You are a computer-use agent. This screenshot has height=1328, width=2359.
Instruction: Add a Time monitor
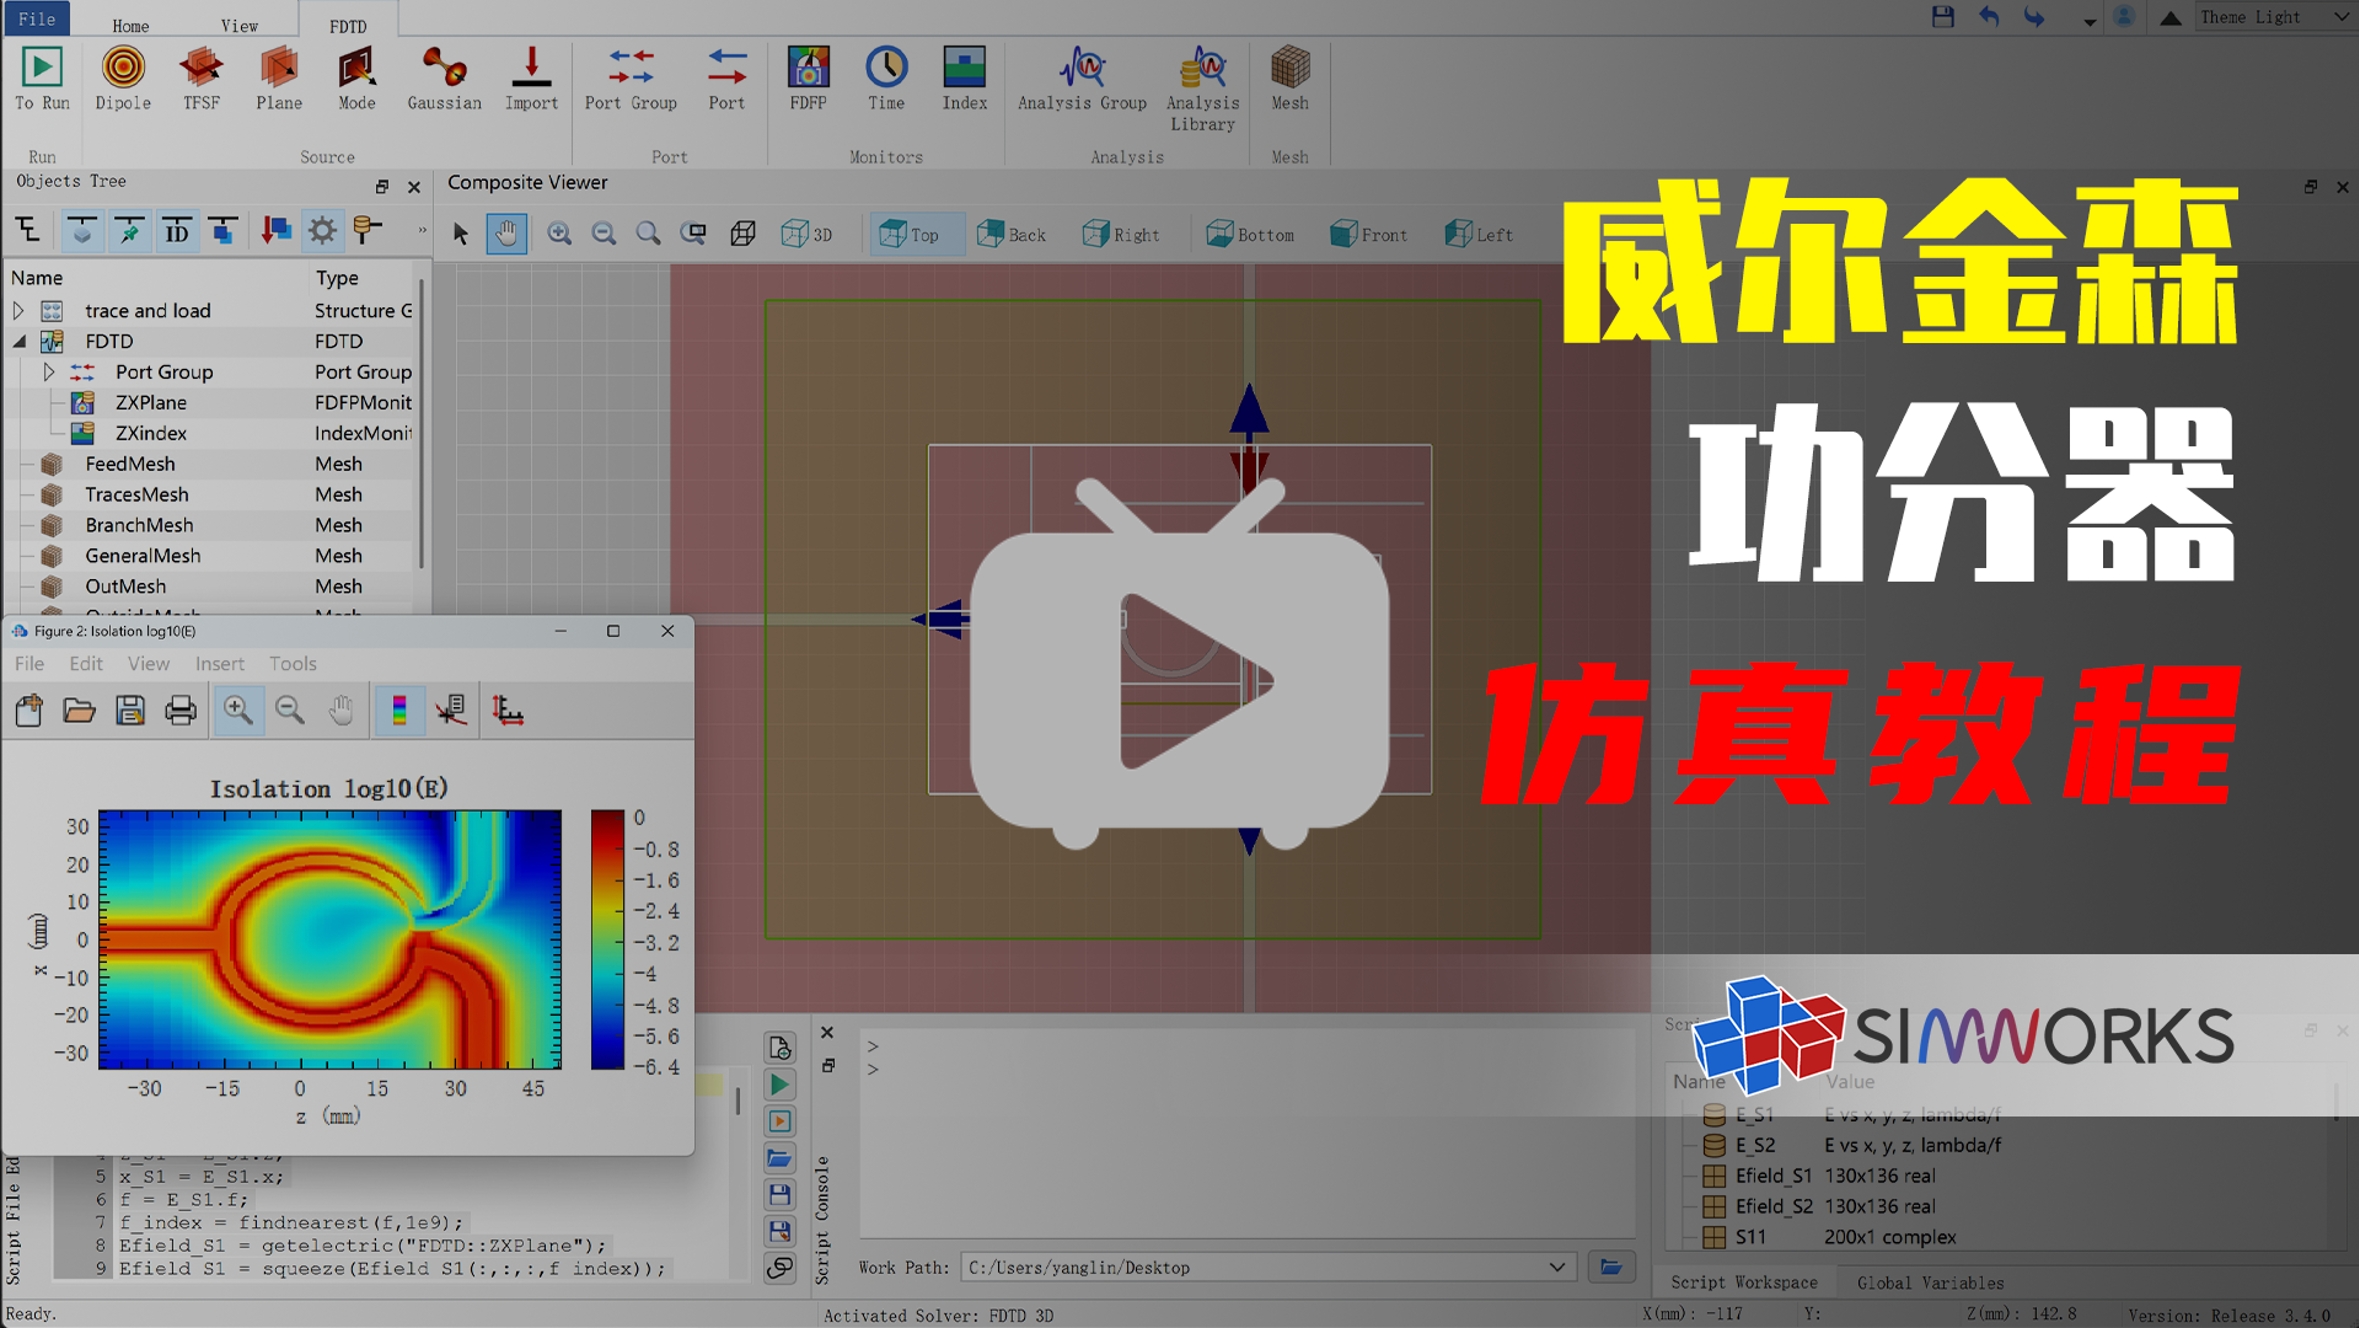click(x=886, y=78)
